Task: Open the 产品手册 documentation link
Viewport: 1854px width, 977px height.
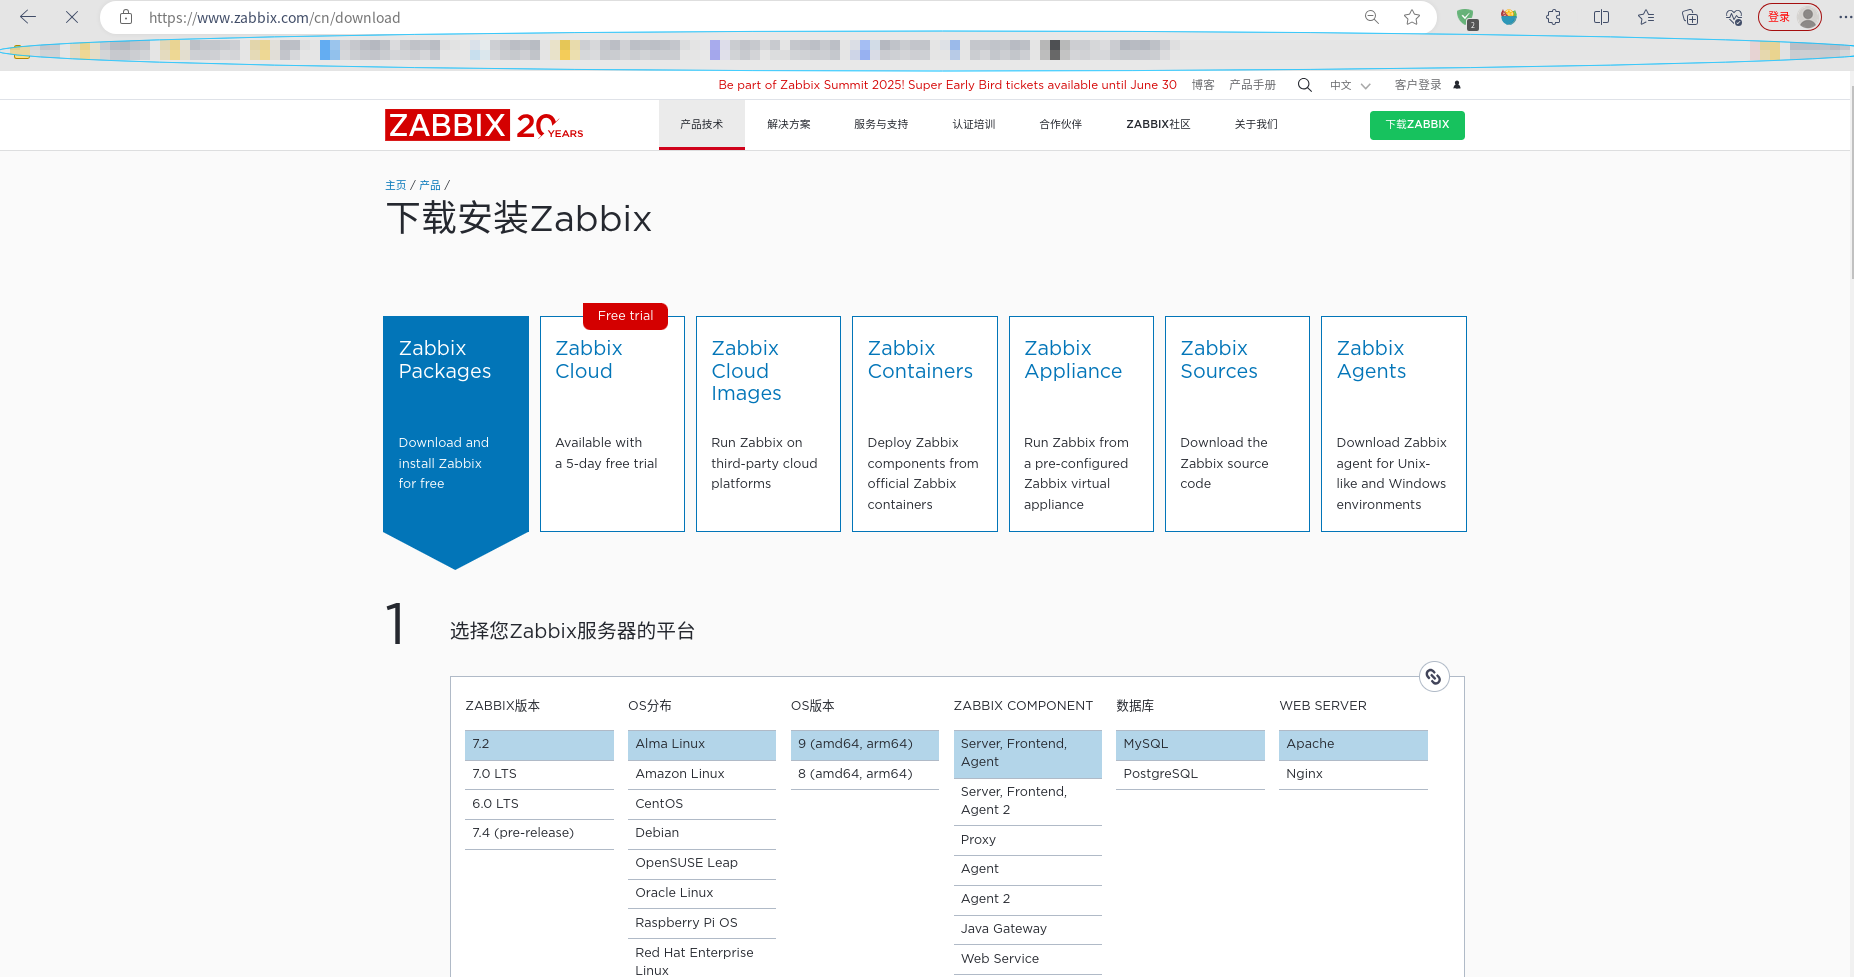Action: (1252, 85)
